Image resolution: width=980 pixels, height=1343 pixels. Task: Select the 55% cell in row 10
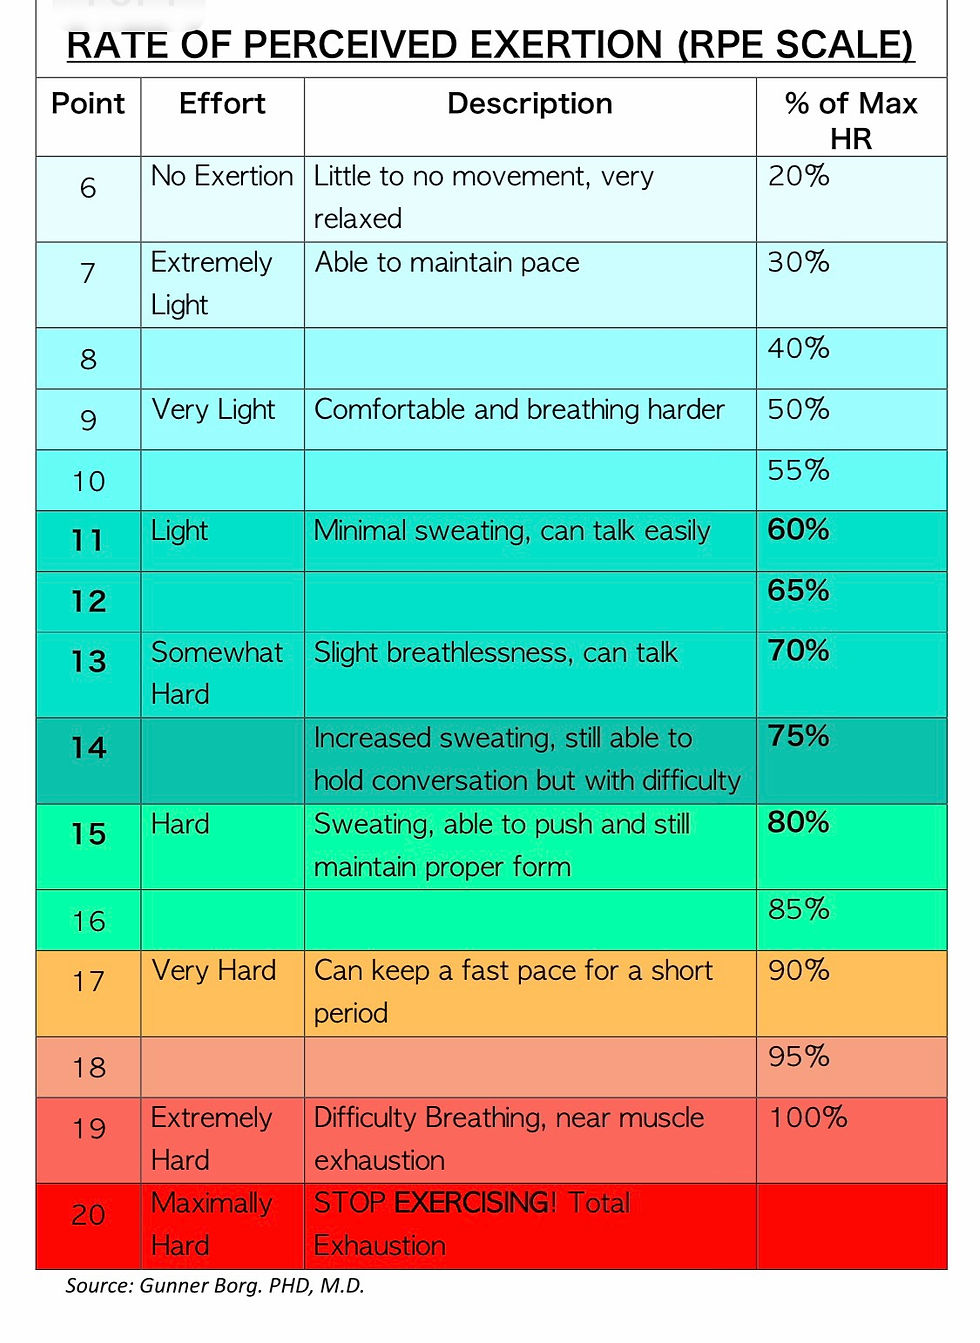click(851, 480)
